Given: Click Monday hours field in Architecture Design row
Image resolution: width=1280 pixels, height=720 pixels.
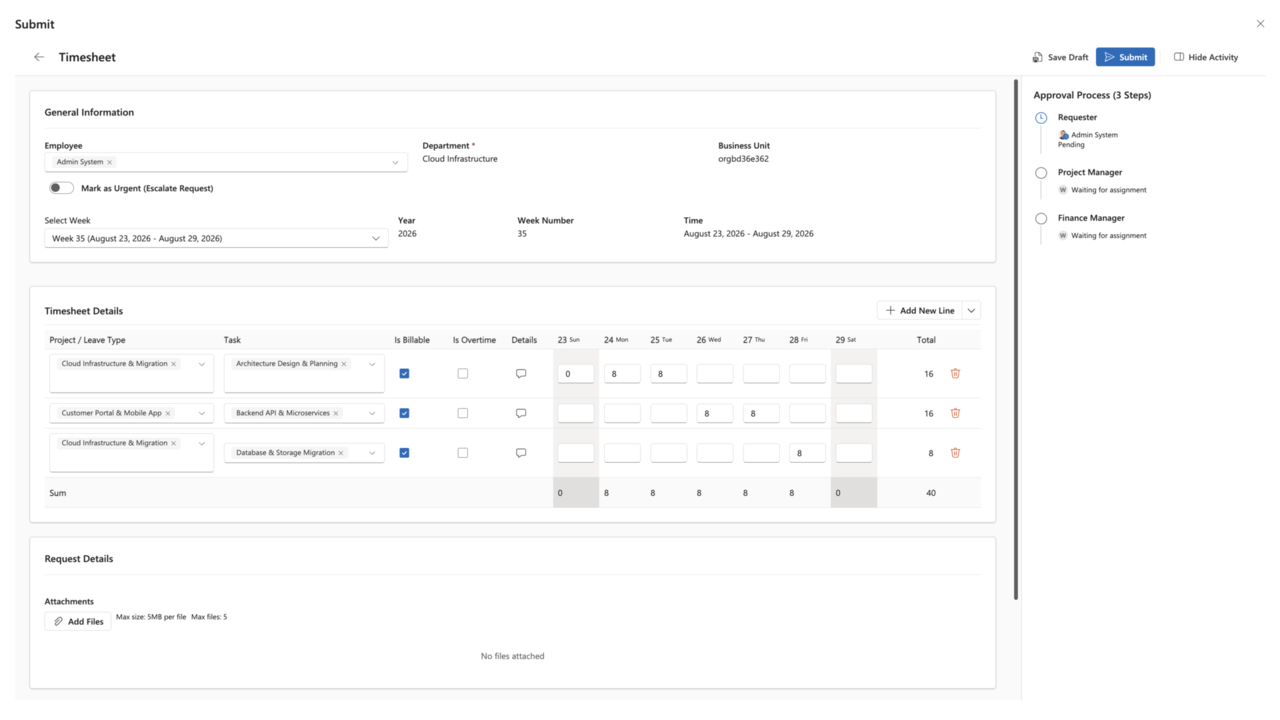Looking at the screenshot, I should click(622, 374).
